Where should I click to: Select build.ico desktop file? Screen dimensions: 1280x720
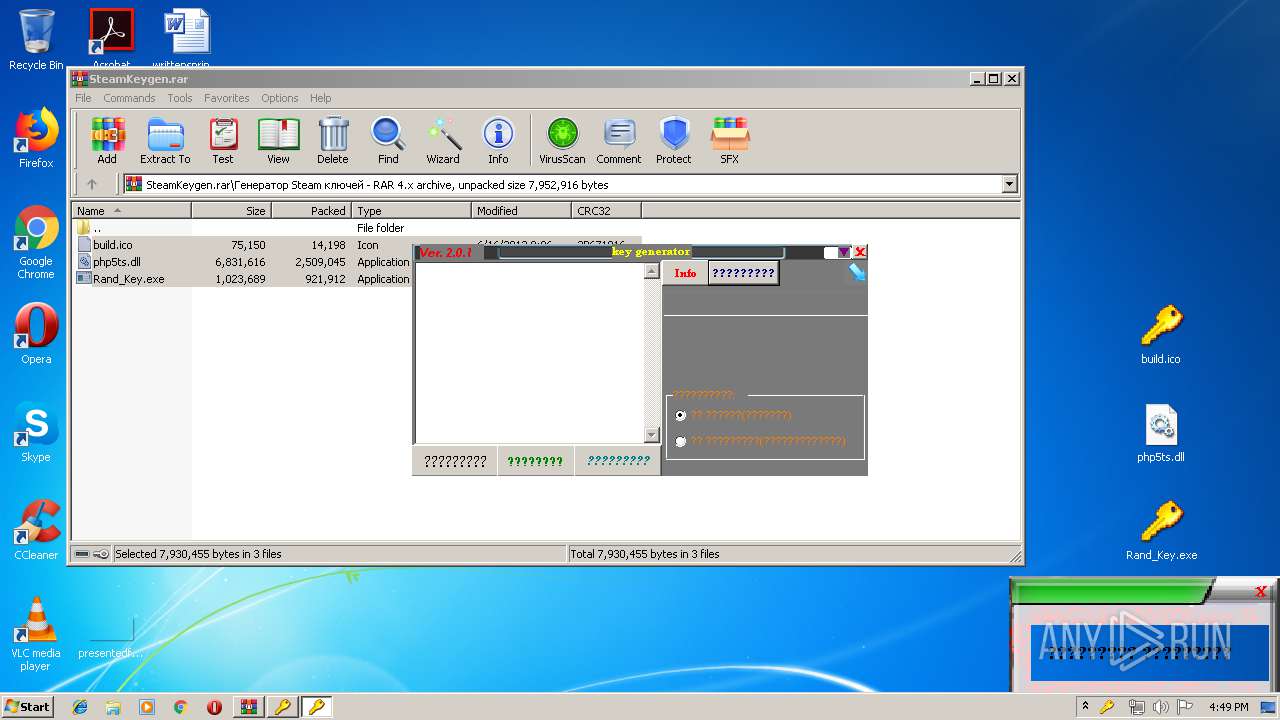(x=1161, y=335)
